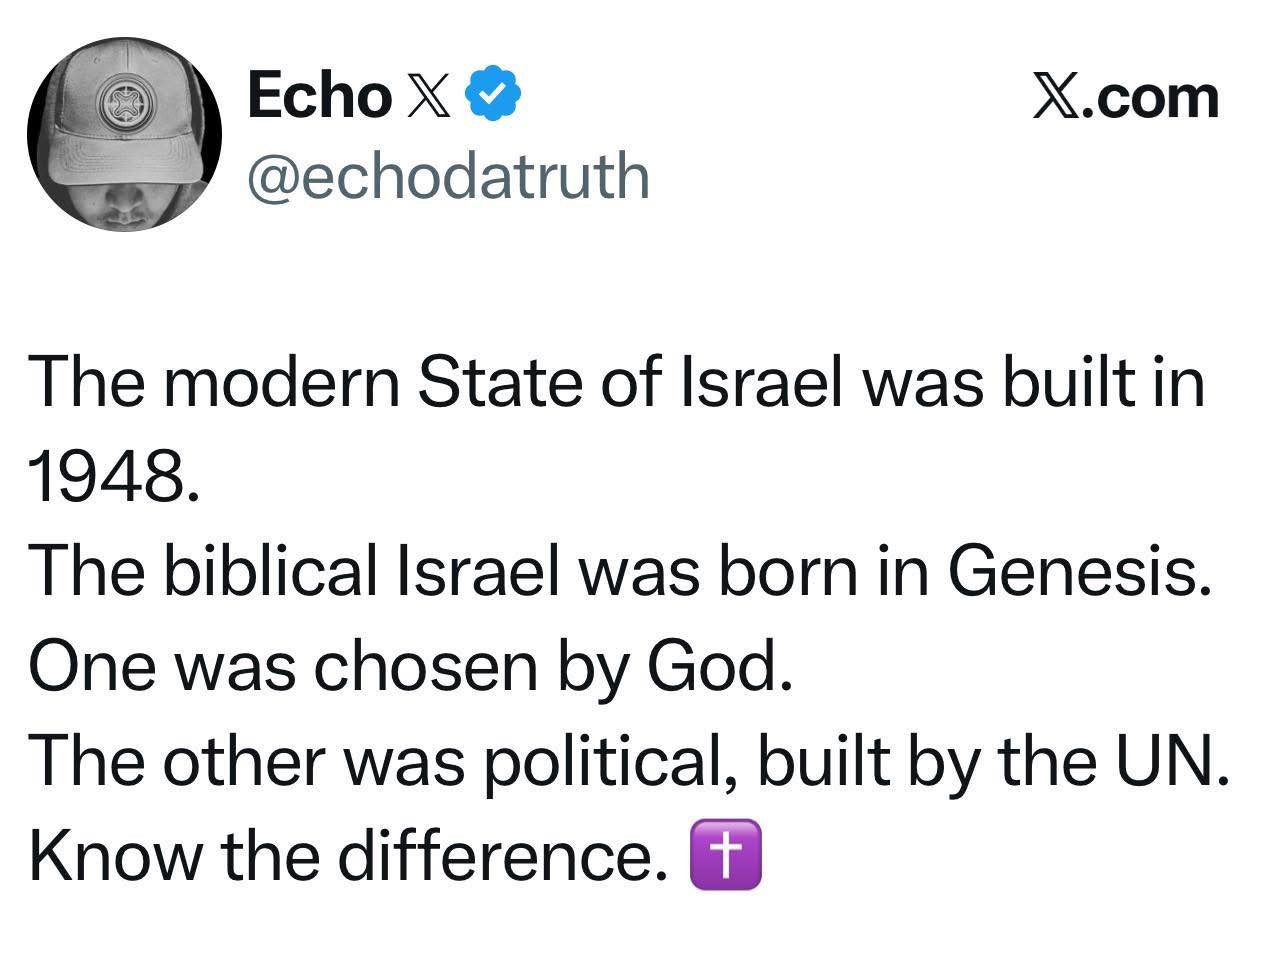Viewport: 1284px width, 980px height.
Task: Click the text 'Know the difference.'
Action: tap(349, 856)
